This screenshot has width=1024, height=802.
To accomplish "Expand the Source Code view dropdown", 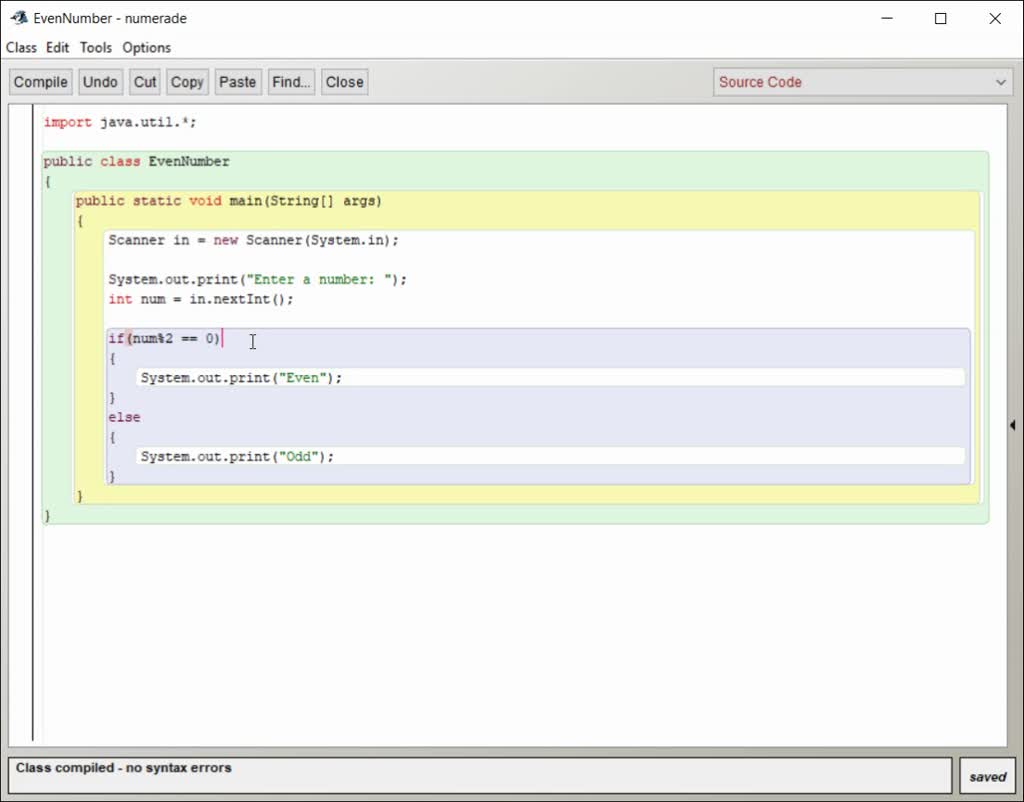I will pos(862,82).
